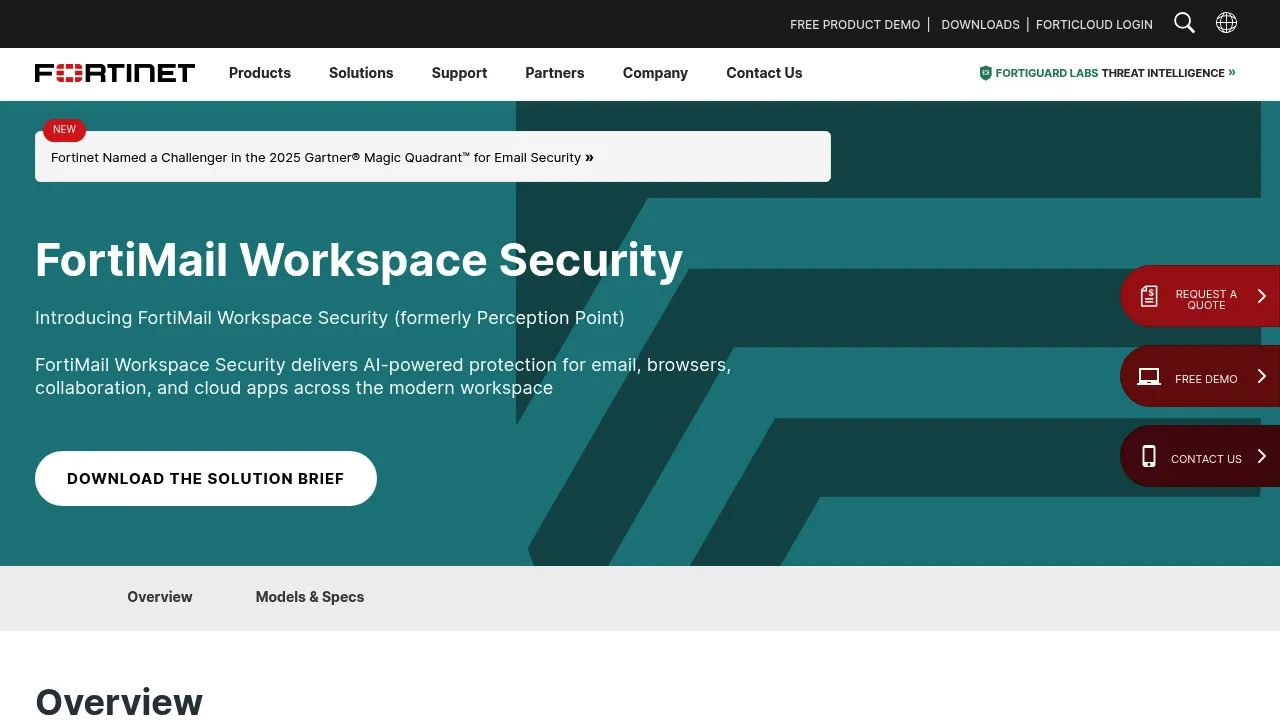Screen dimensions: 1280x720
Task: Open FortiGuard Labs Threat Intelligence link
Action: click(1108, 73)
